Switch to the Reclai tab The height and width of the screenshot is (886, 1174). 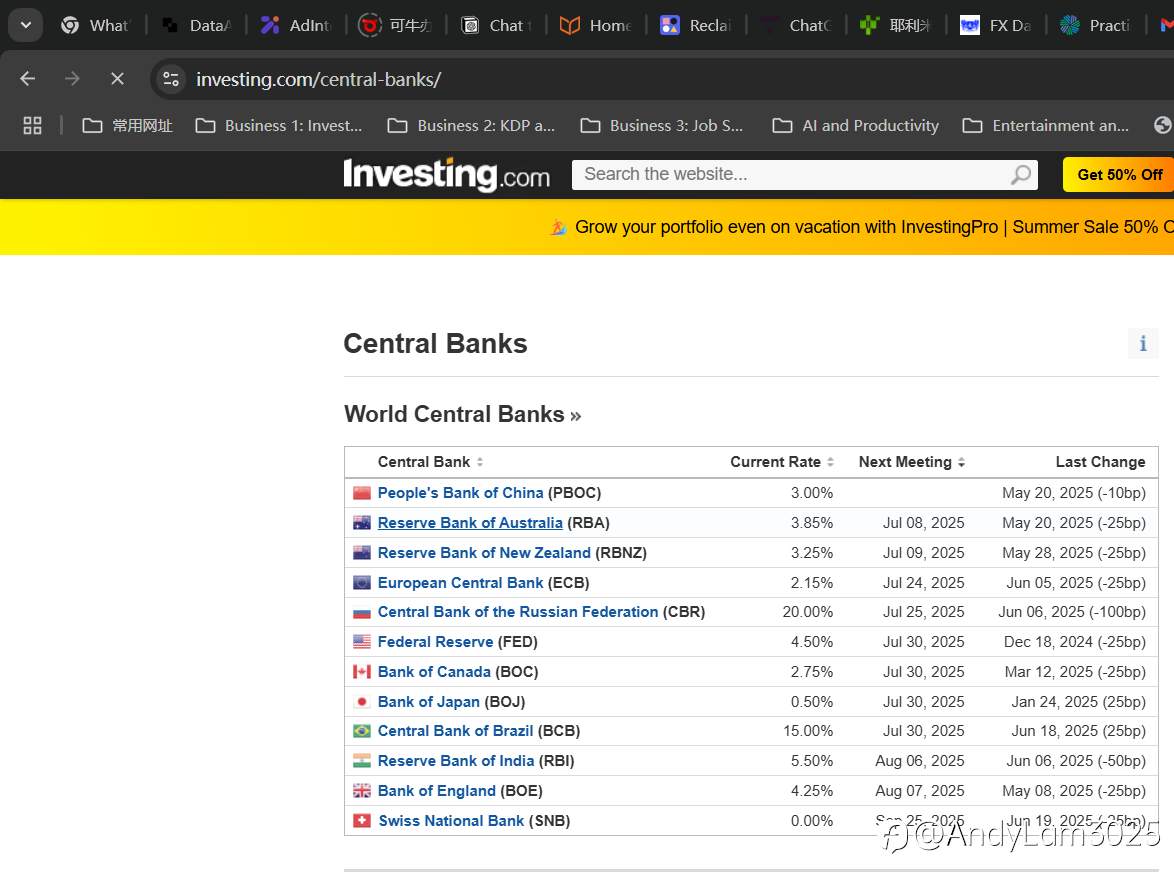[696, 25]
